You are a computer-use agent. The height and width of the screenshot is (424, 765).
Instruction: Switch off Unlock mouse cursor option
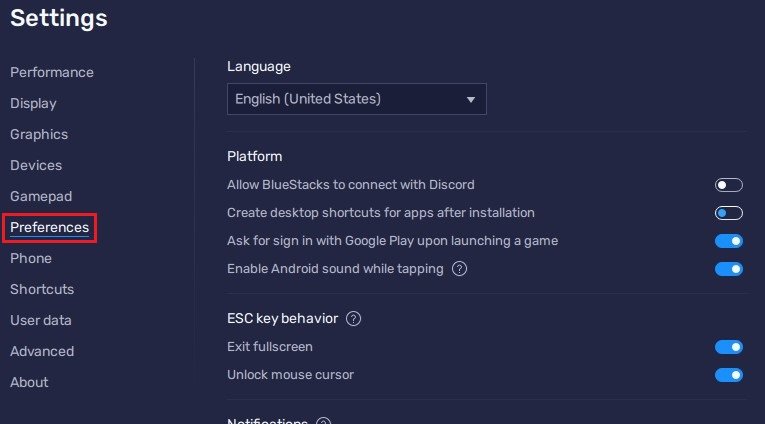[729, 375]
